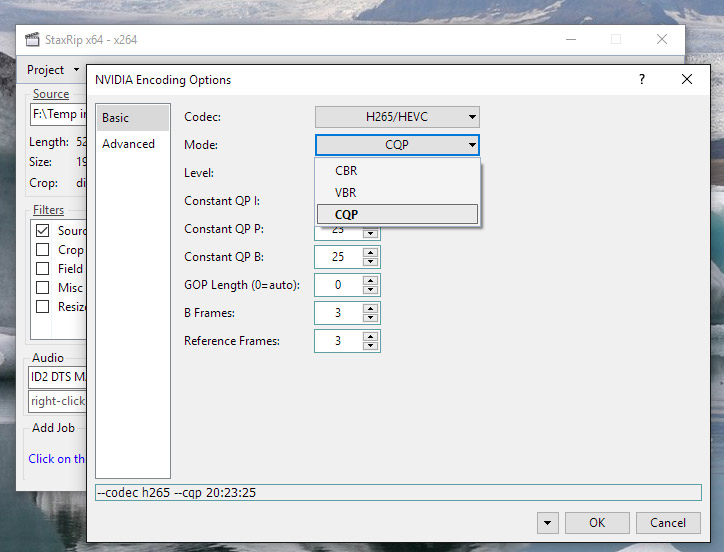Collapse the Mode CQP dropdown
Viewport: 724px width, 552px height.
pyautogui.click(x=397, y=145)
